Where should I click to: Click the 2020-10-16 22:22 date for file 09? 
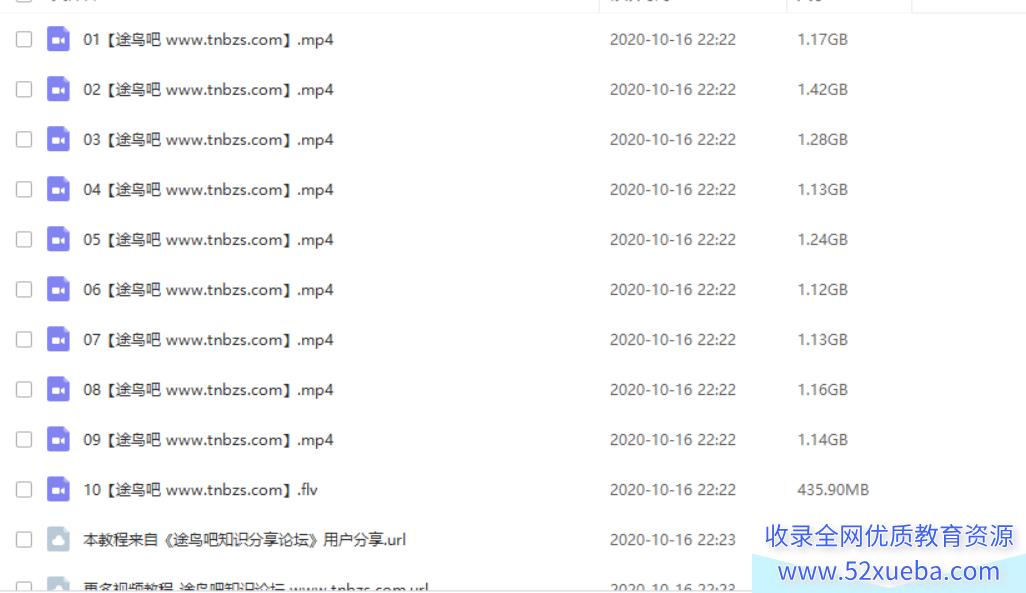click(673, 440)
